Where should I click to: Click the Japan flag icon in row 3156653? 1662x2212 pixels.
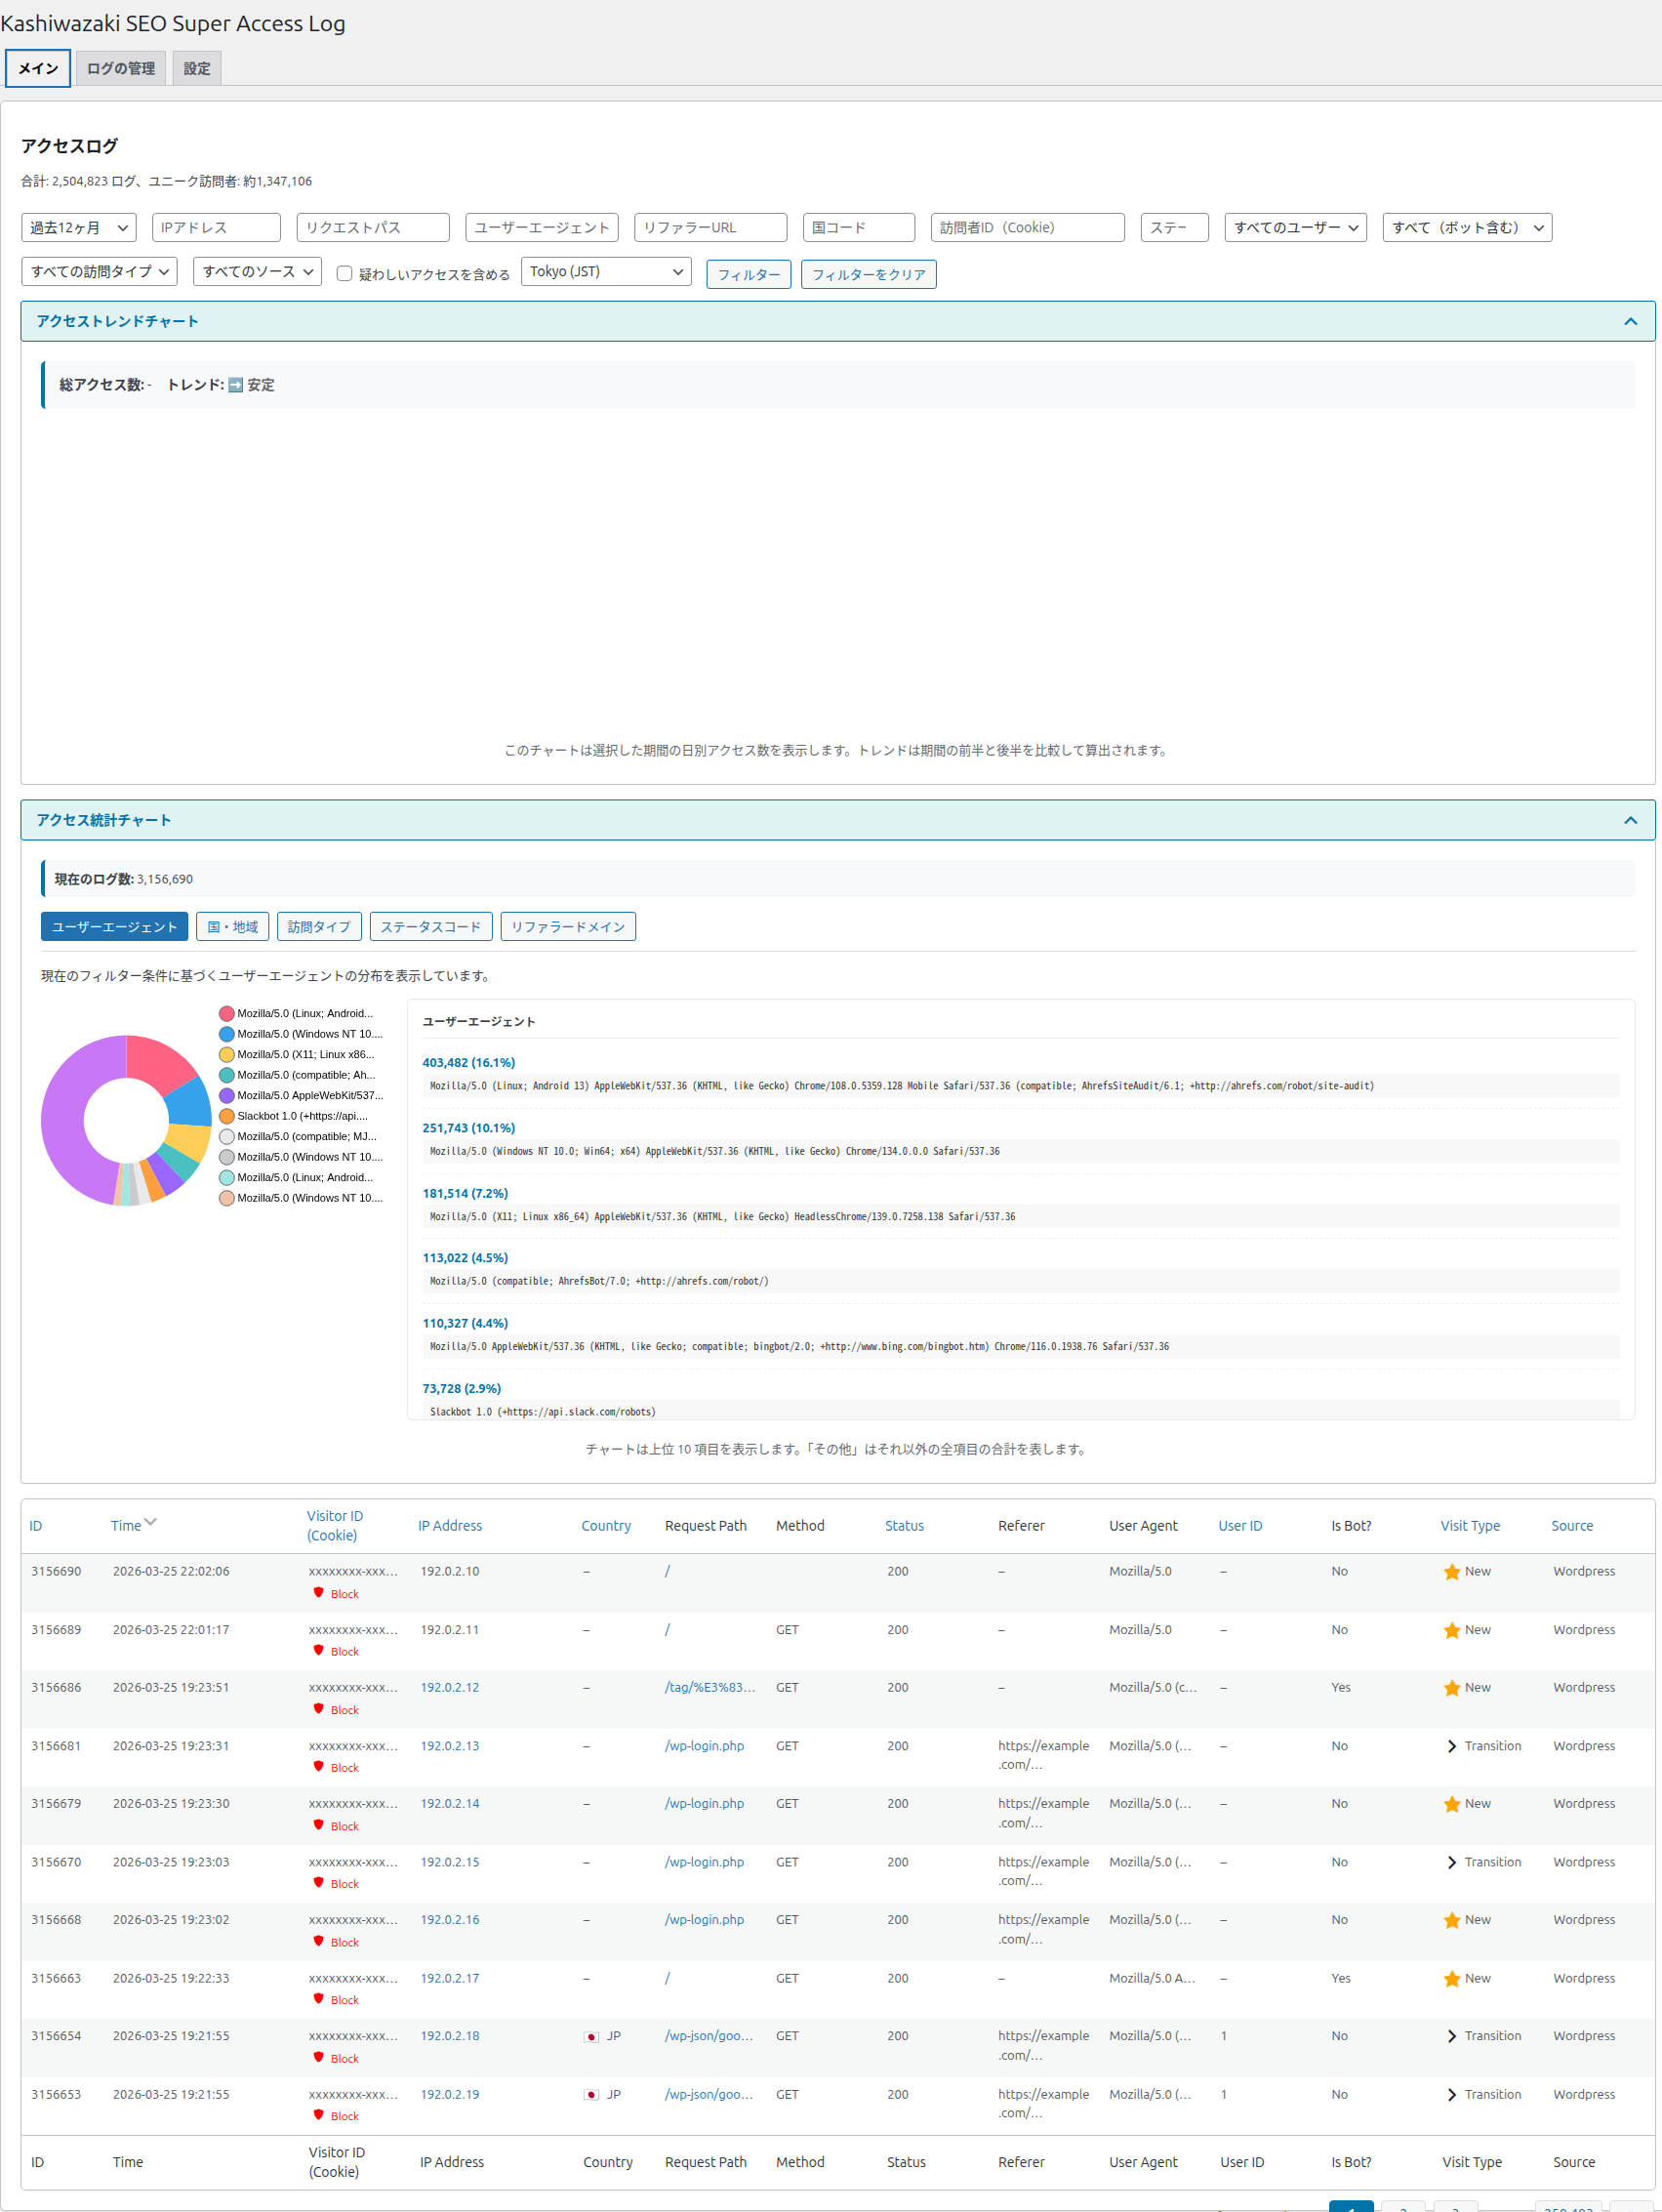coord(591,2094)
